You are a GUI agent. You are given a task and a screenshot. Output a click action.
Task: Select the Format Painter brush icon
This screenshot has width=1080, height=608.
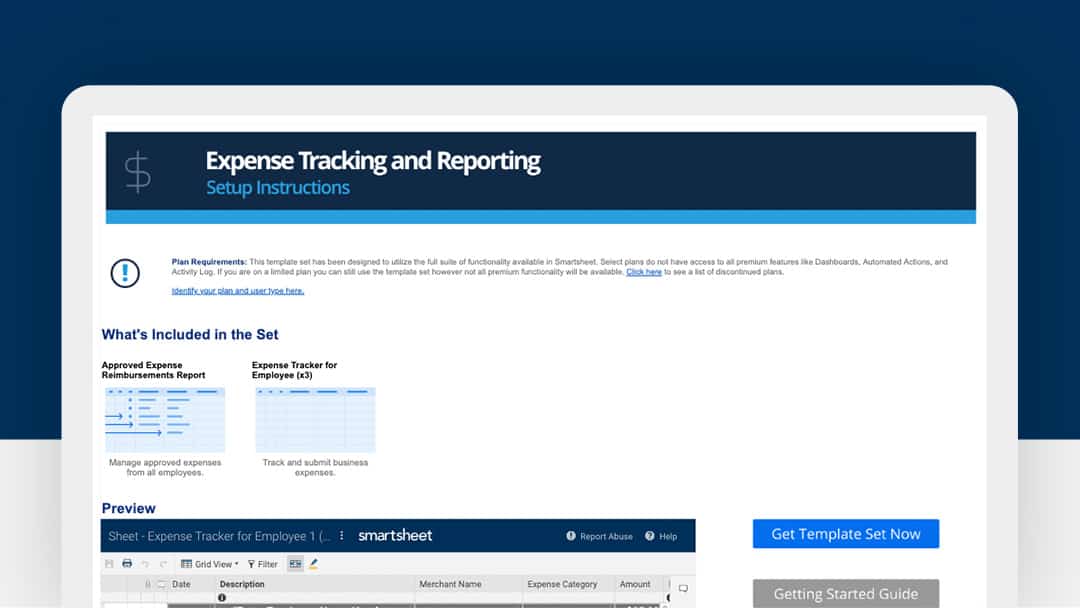[314, 563]
